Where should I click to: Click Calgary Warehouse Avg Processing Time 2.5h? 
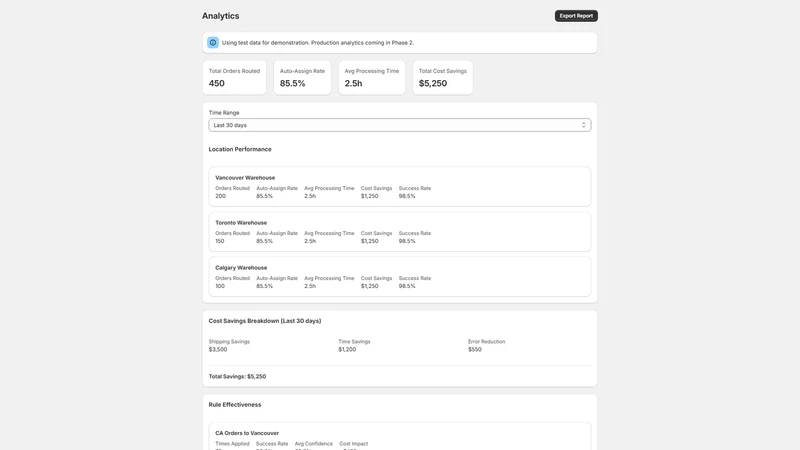(x=310, y=286)
